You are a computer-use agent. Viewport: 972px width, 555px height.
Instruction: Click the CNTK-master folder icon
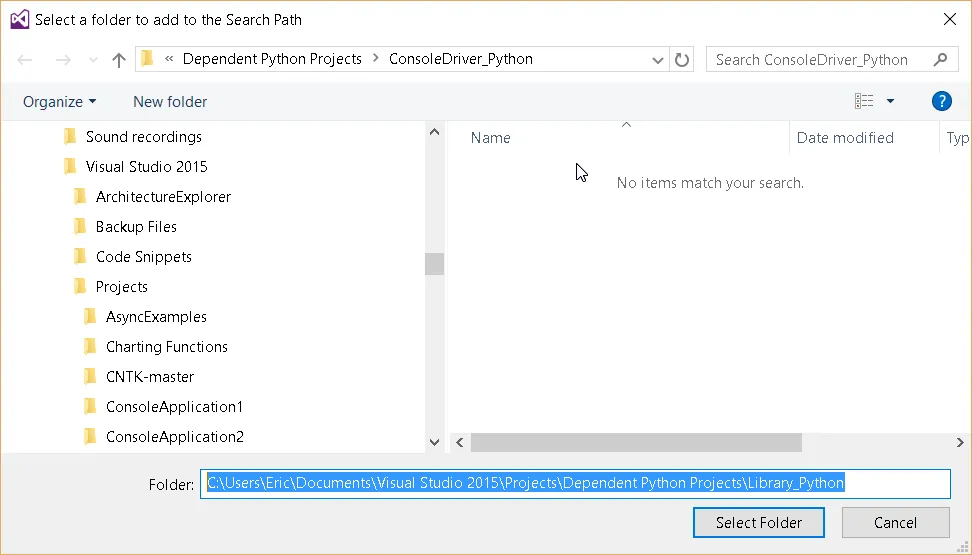(90, 377)
